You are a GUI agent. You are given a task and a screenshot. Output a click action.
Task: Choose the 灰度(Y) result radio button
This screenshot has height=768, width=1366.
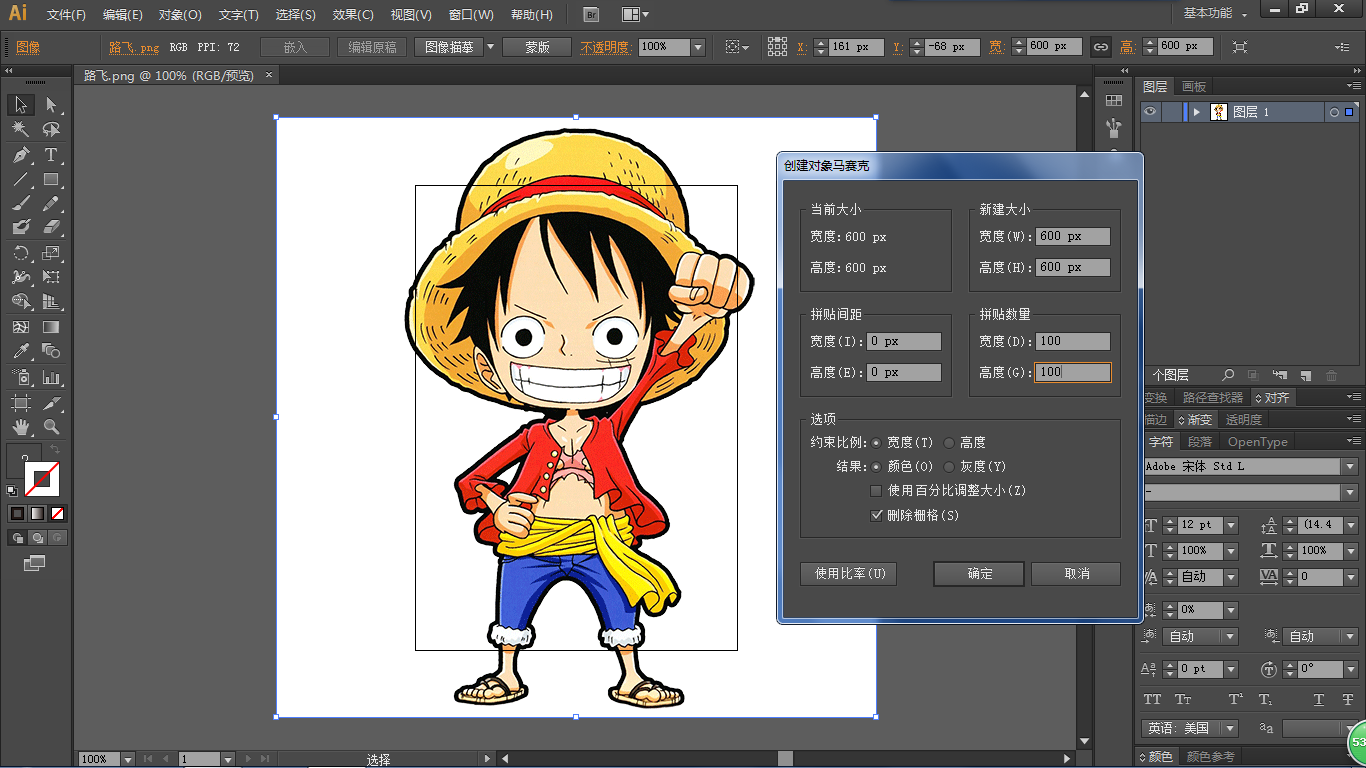[x=949, y=466]
